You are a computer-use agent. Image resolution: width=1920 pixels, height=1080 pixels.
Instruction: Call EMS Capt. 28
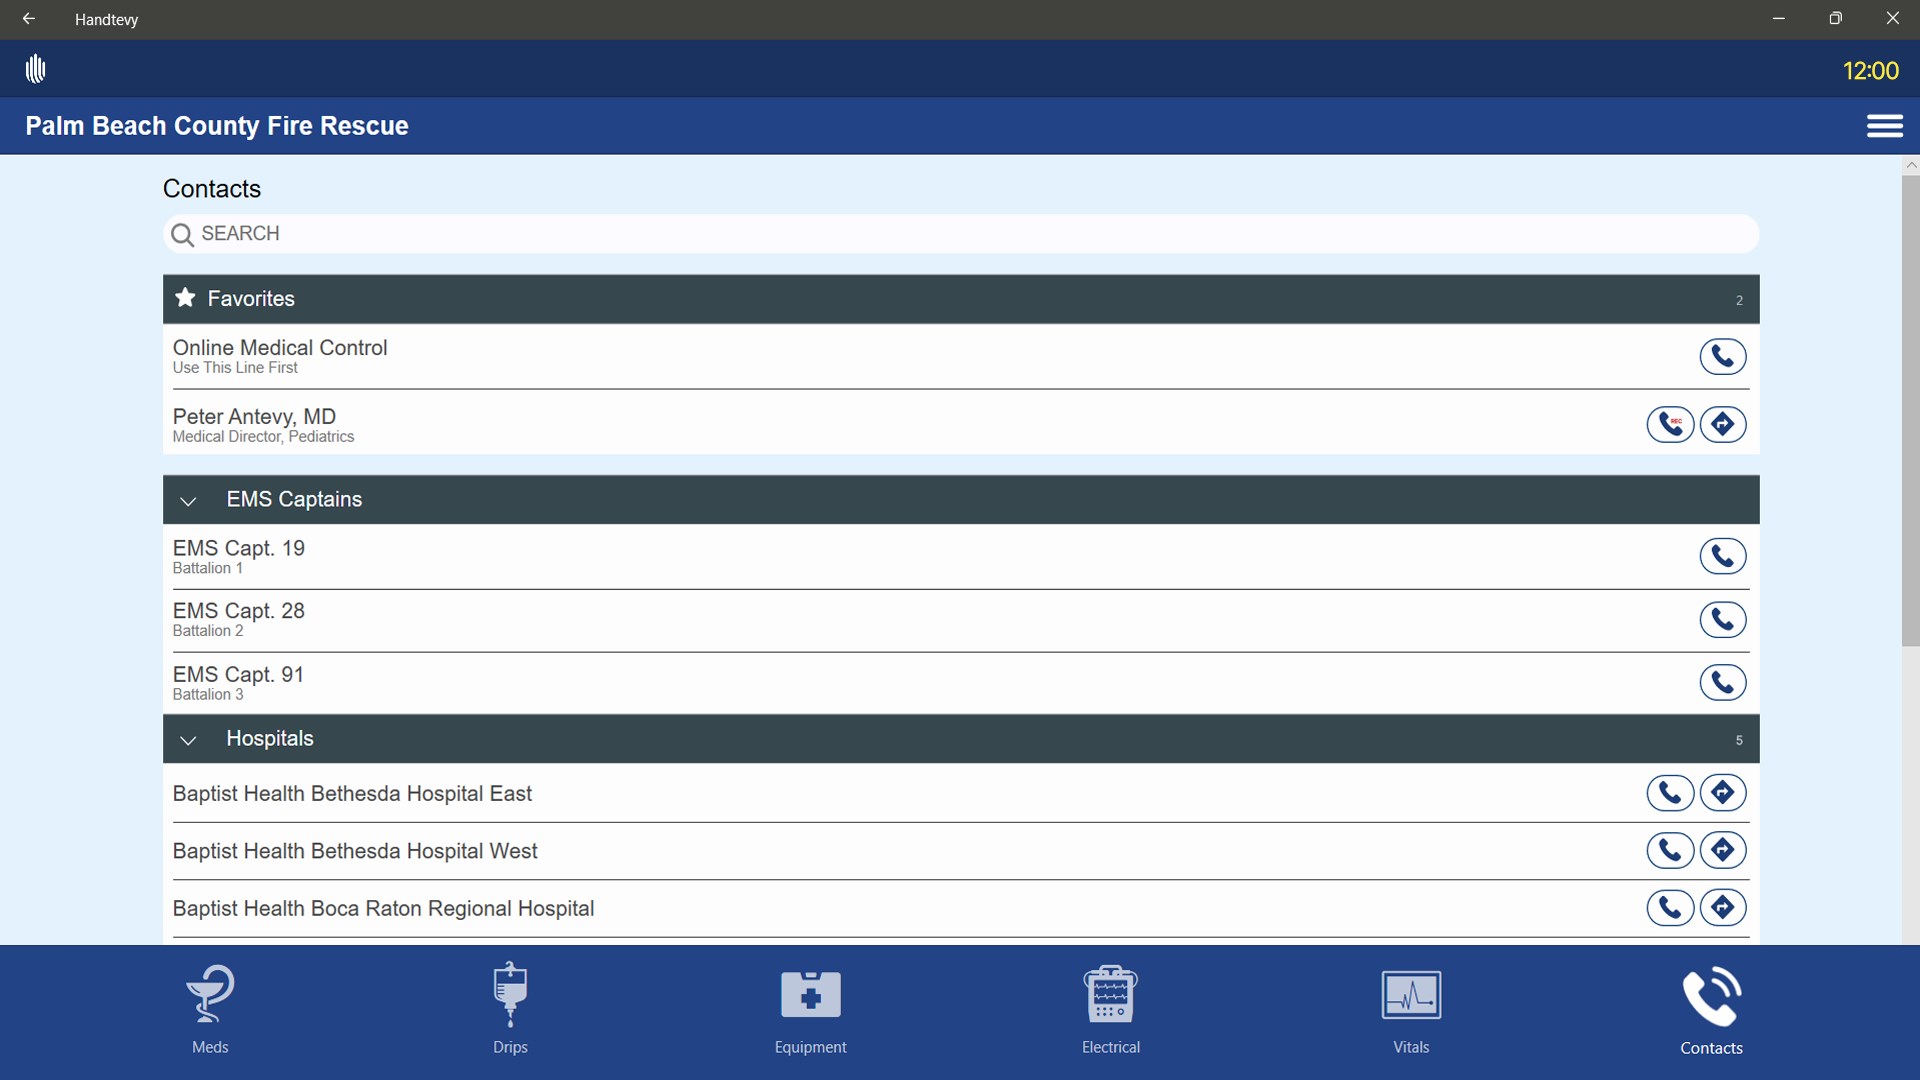1723,619
